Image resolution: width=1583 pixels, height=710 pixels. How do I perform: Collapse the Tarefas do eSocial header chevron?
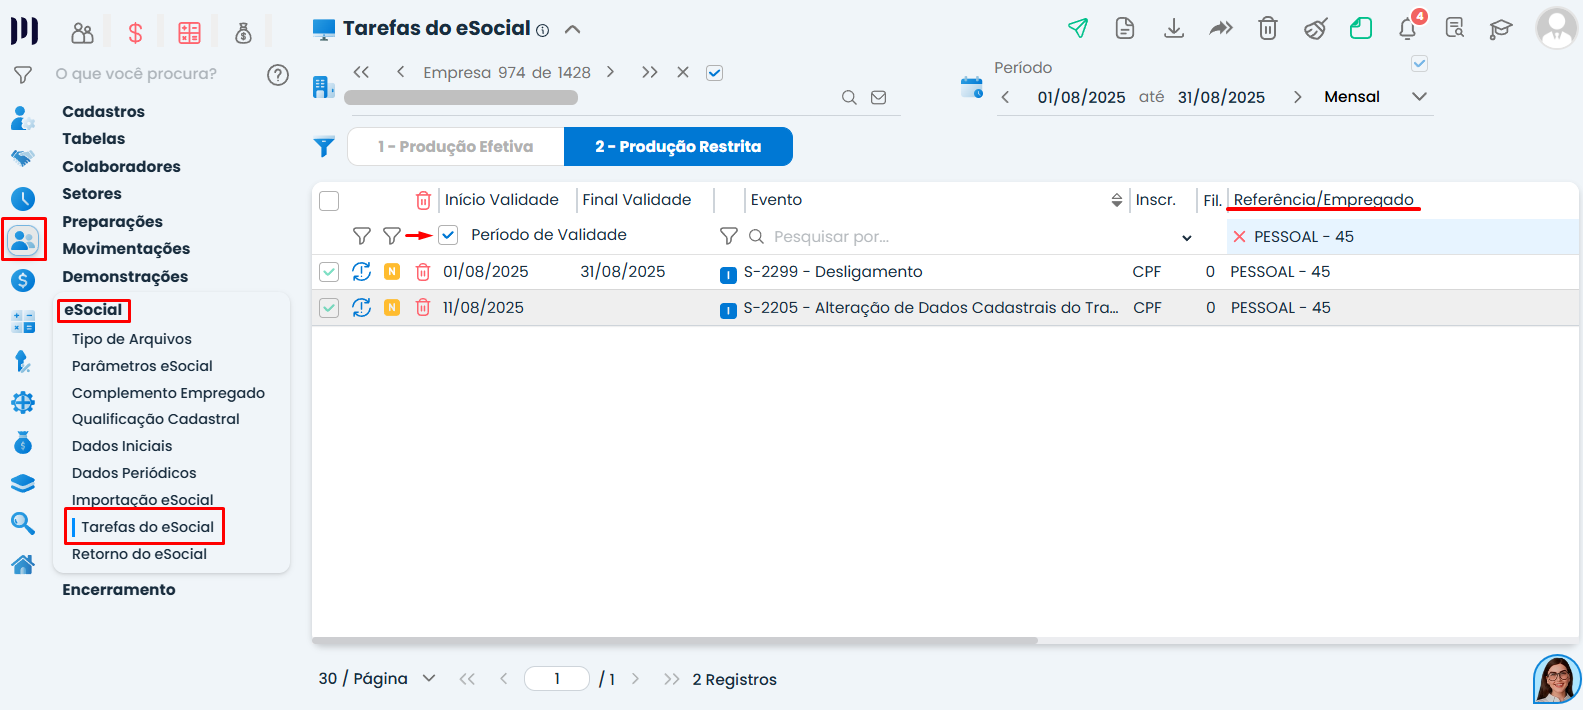573,29
